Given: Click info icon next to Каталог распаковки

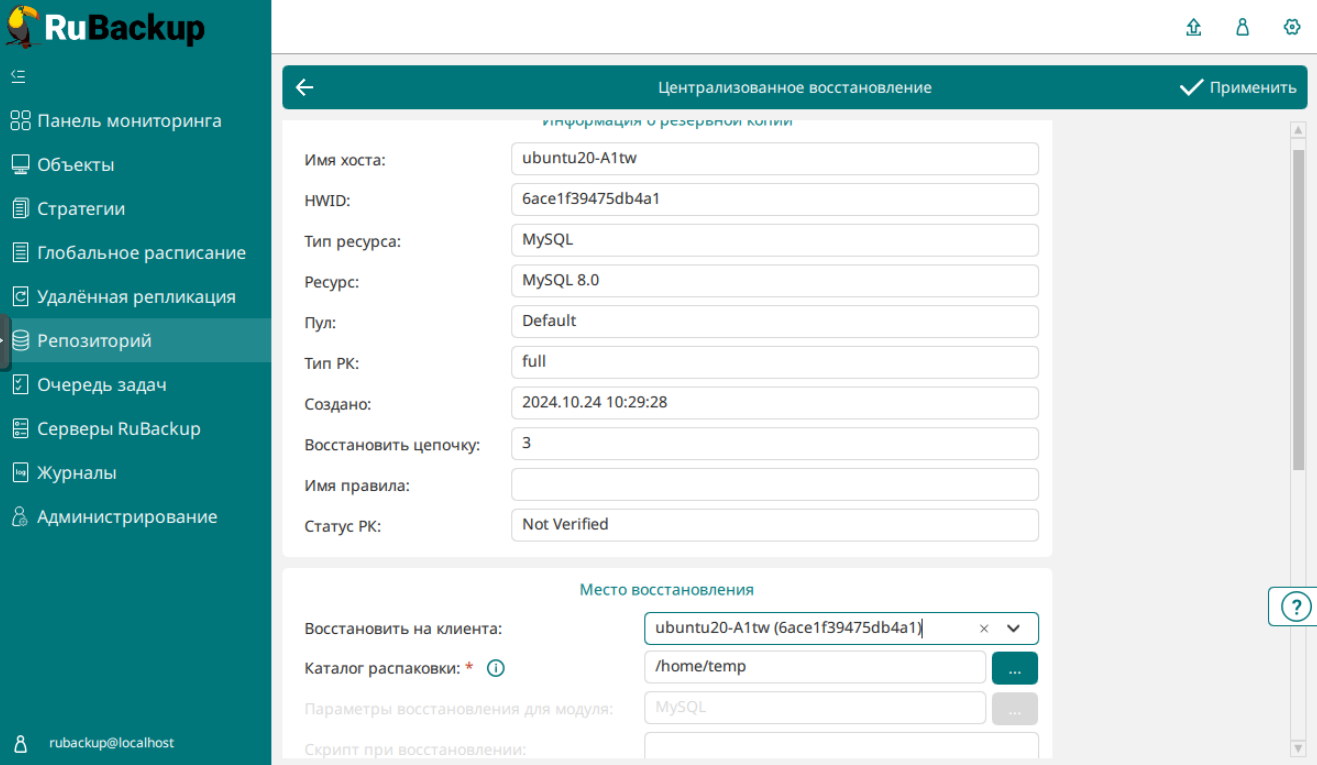Looking at the screenshot, I should coord(495,668).
